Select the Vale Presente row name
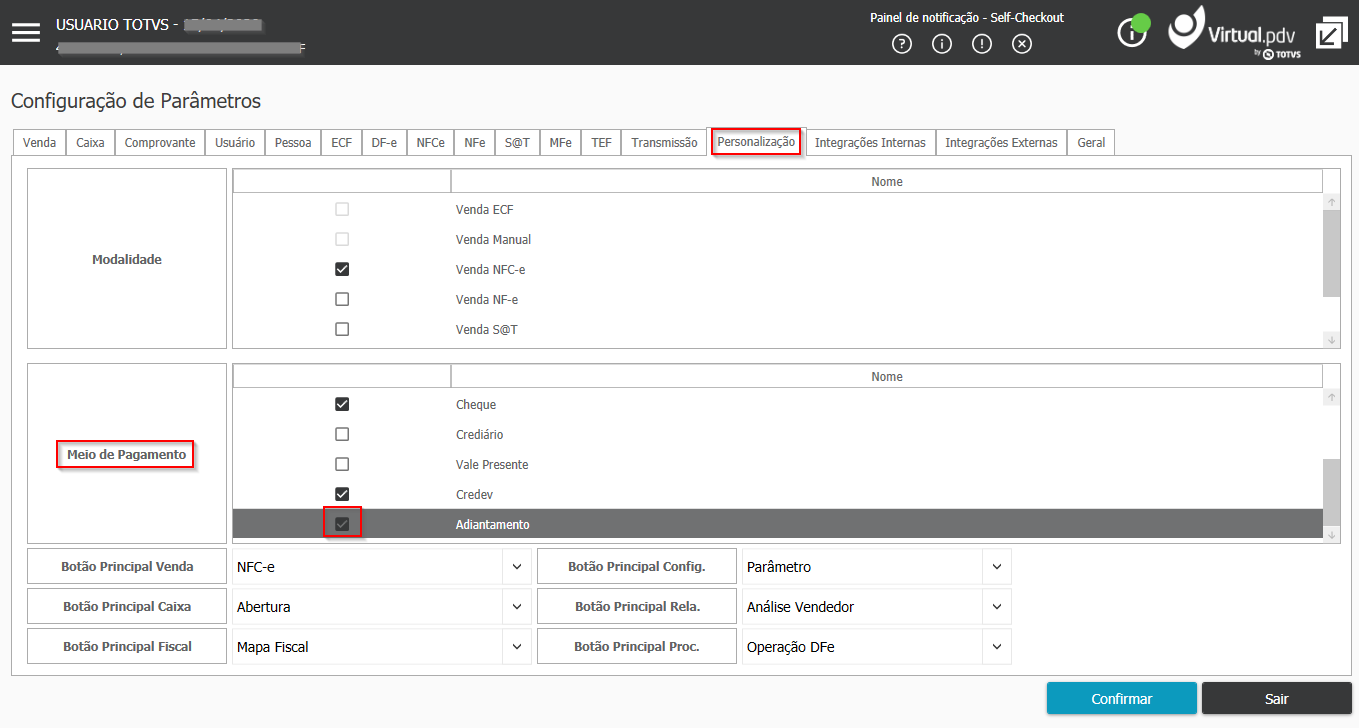This screenshot has height=728, width=1359. point(492,465)
